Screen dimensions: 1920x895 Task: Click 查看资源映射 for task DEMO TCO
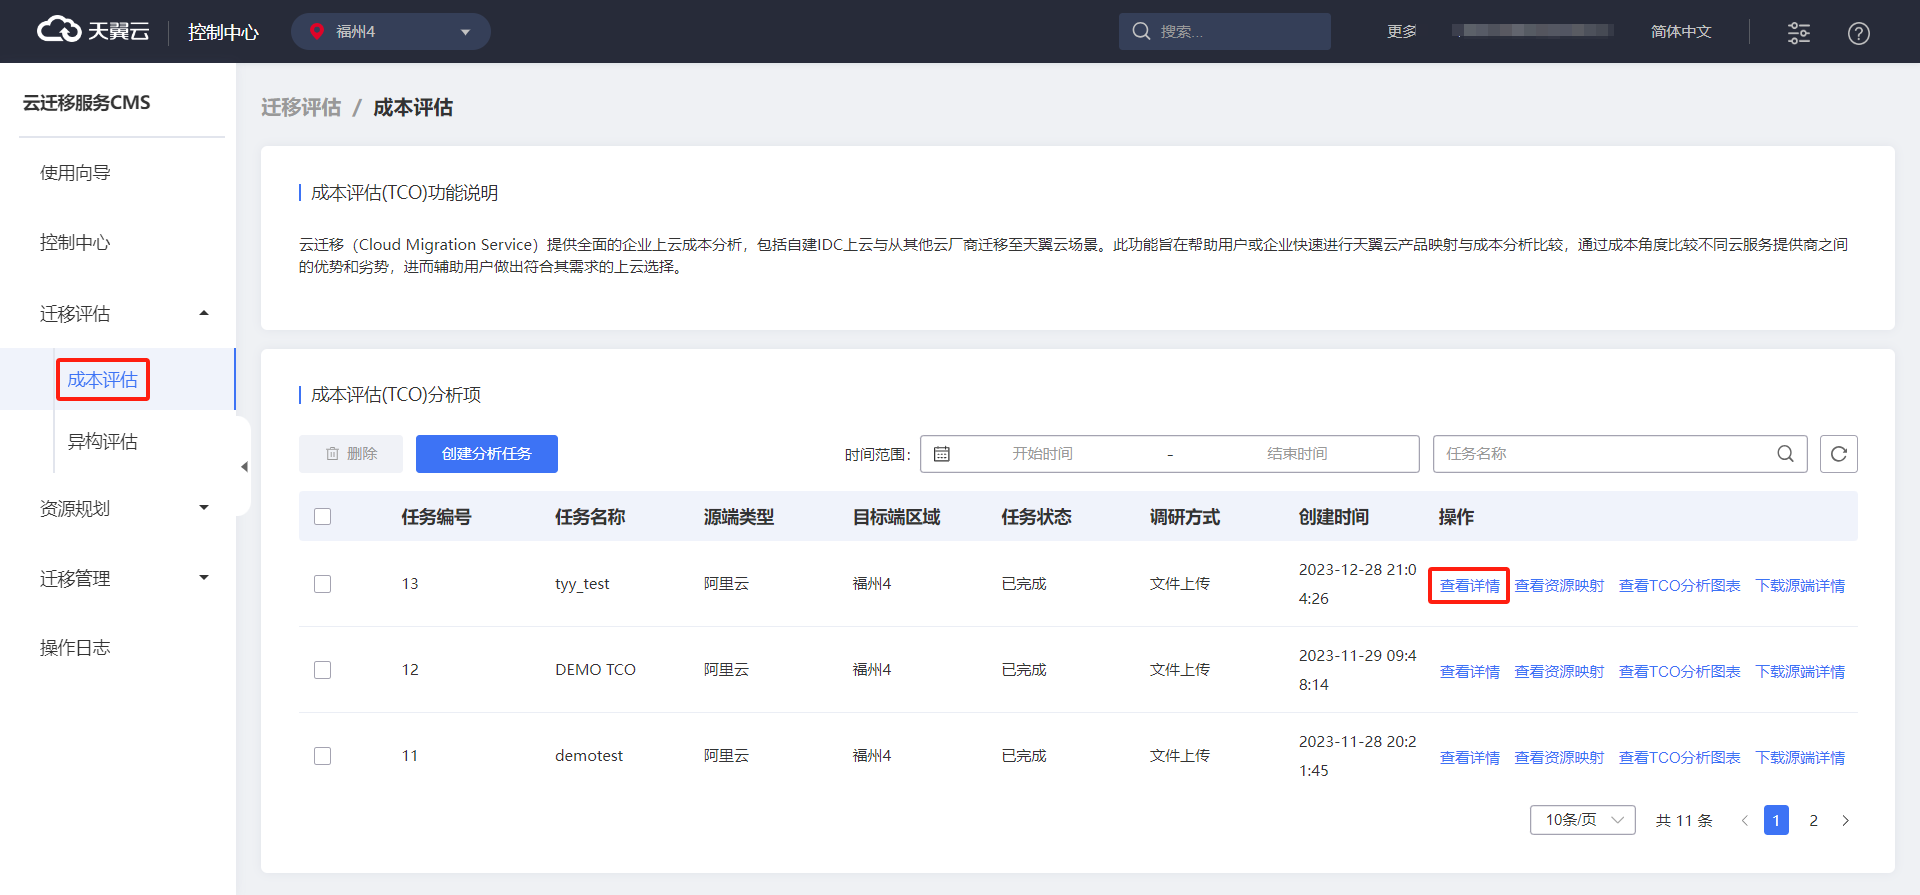click(x=1559, y=672)
